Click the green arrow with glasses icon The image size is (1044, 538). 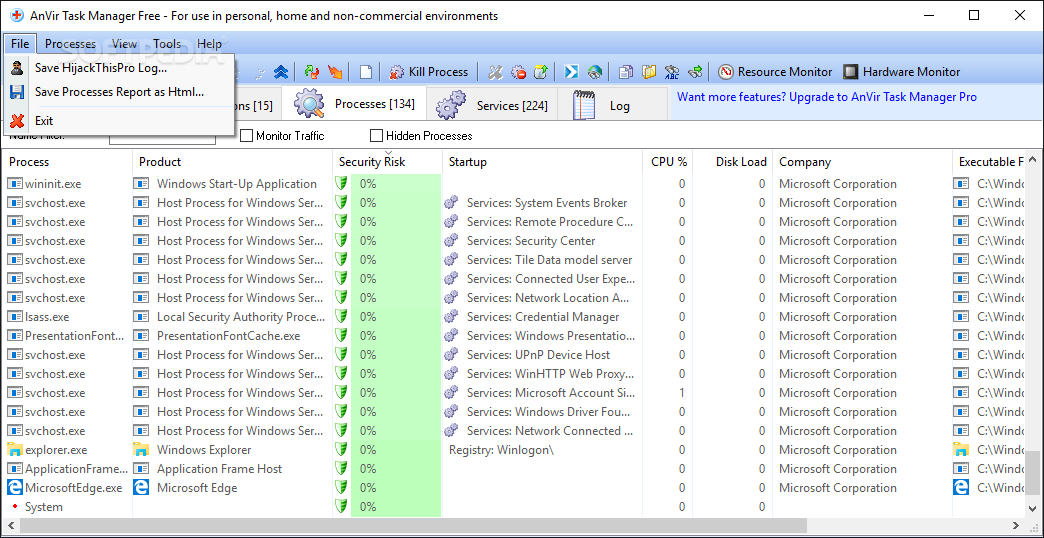coord(696,72)
